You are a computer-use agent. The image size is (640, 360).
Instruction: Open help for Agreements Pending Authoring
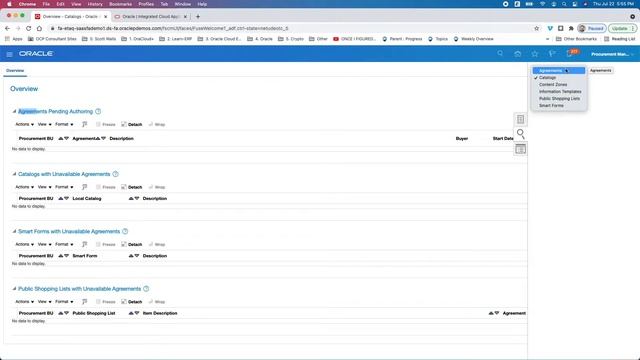pos(98,111)
